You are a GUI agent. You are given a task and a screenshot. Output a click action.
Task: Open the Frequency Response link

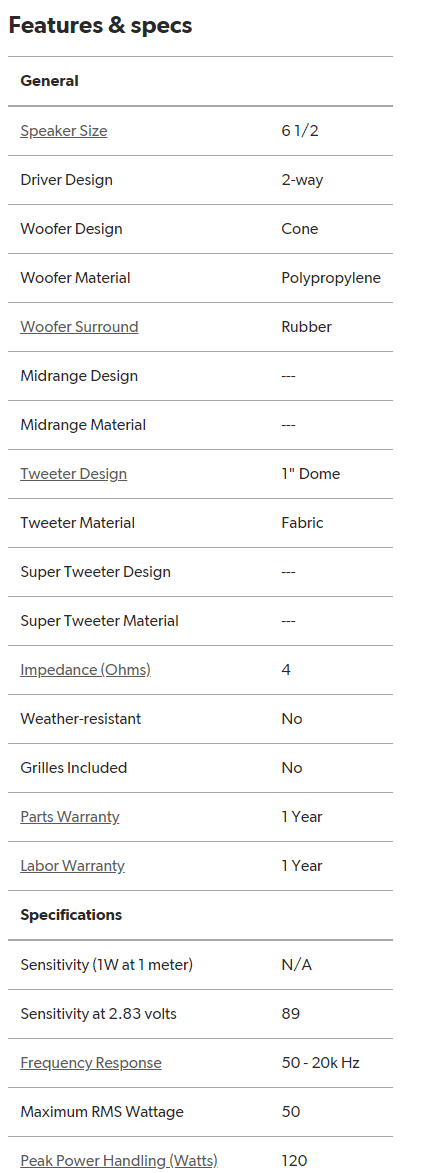[91, 1062]
